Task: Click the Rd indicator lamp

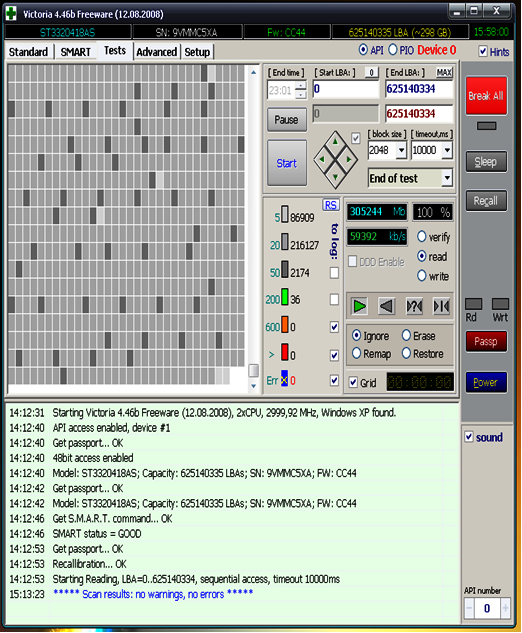Action: pyautogui.click(x=474, y=304)
